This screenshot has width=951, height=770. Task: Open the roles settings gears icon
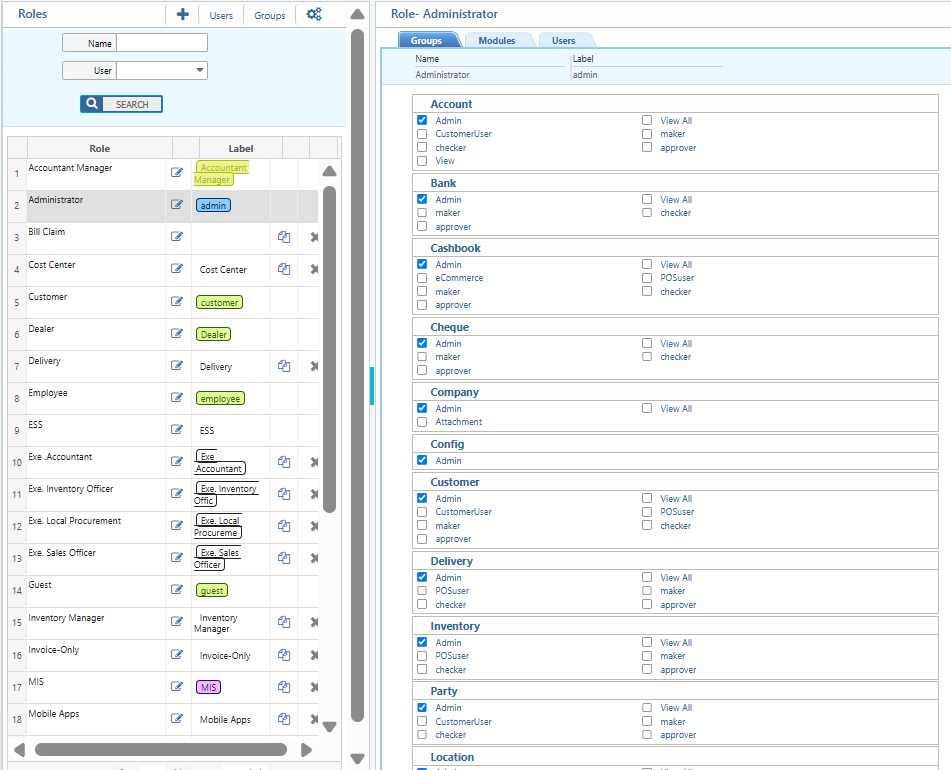point(314,15)
